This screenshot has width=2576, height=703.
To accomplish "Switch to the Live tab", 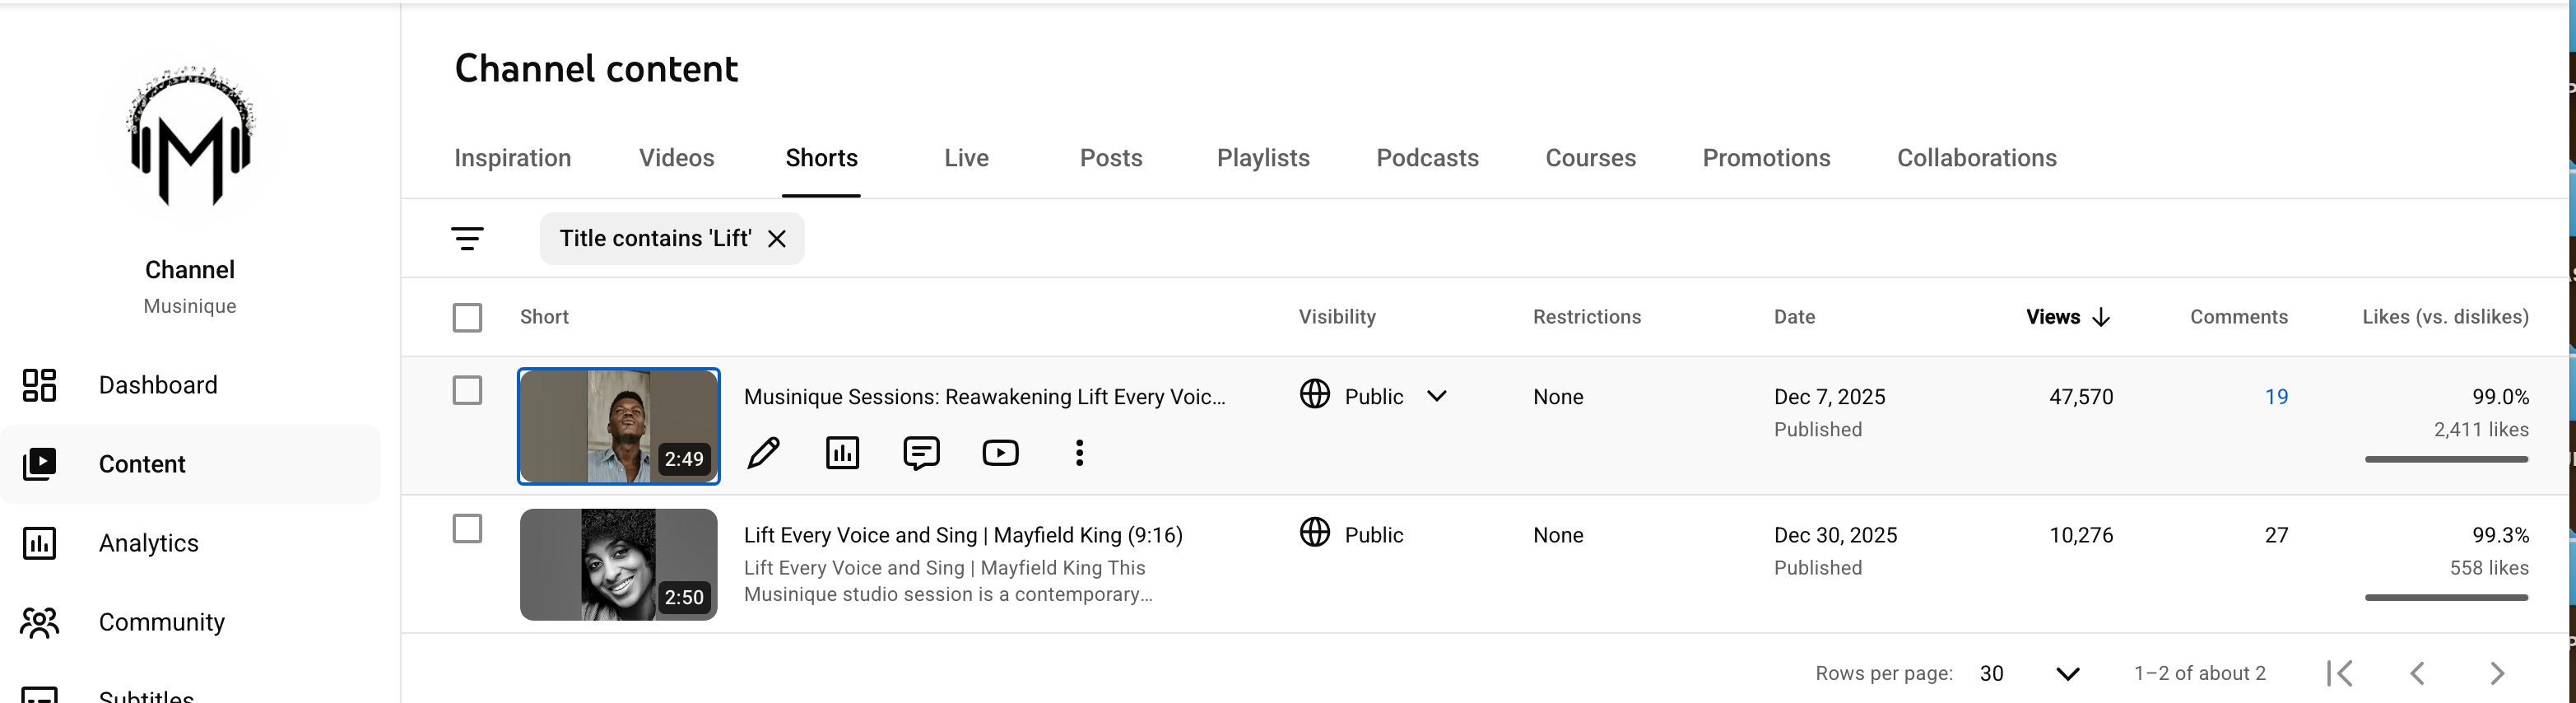I will coord(967,158).
